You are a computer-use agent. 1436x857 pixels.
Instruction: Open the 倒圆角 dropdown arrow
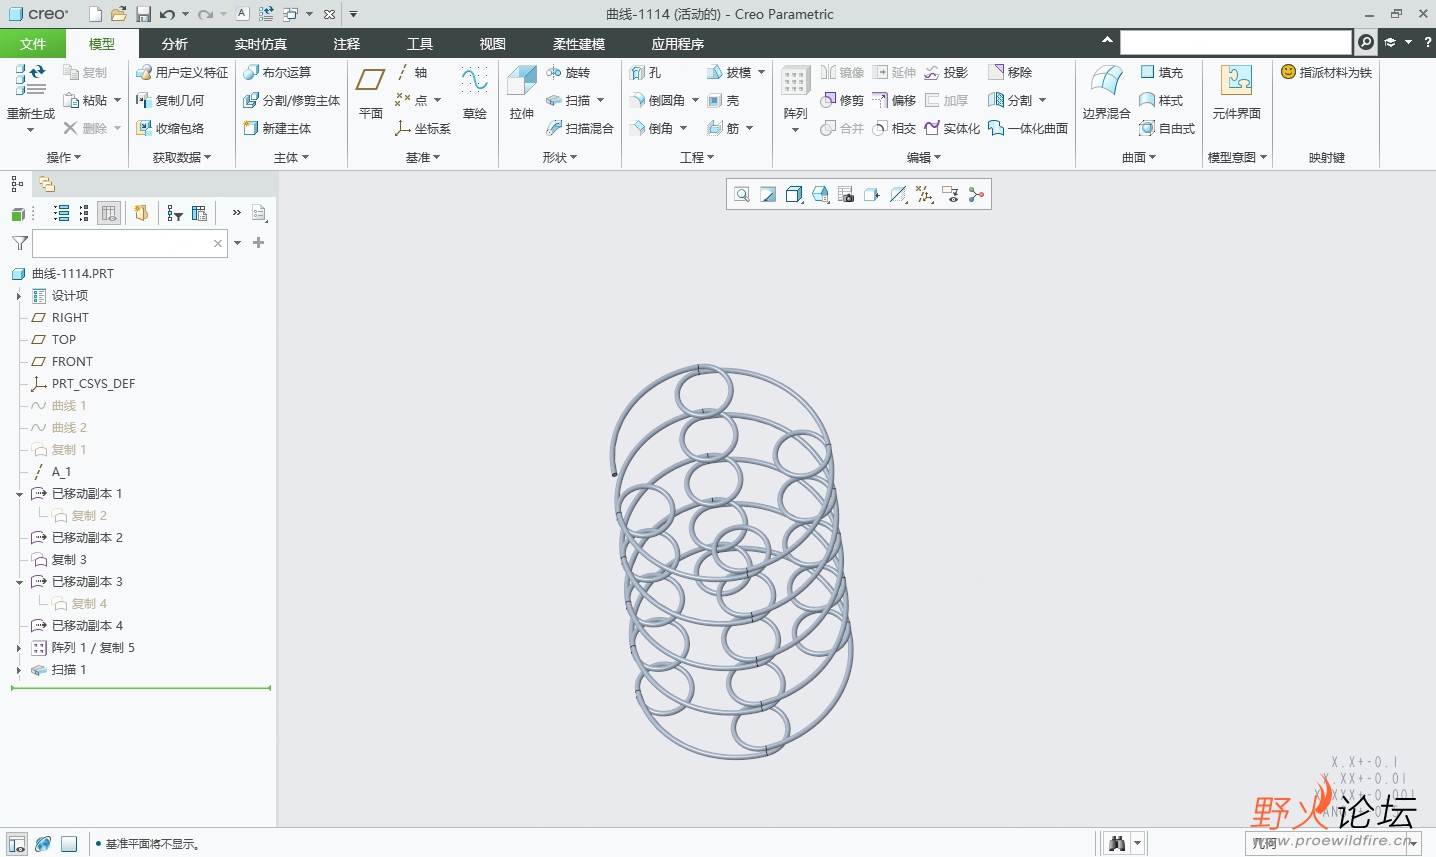695,100
